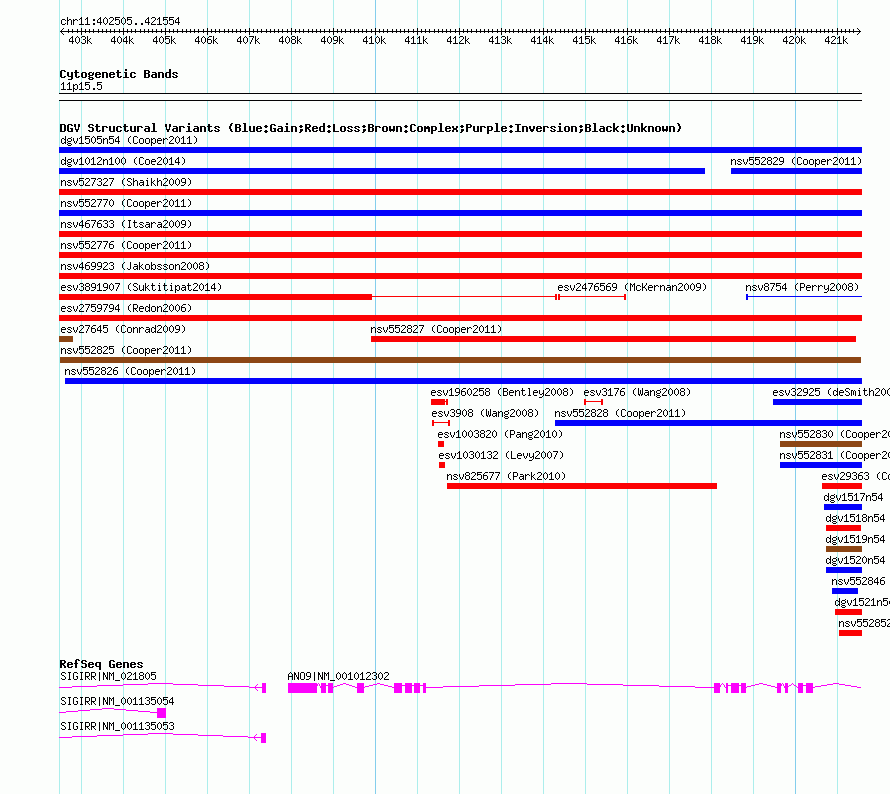Select esv3891907 (Suktitipat2014) variant label
The width and height of the screenshot is (890, 794).
click(x=141, y=287)
